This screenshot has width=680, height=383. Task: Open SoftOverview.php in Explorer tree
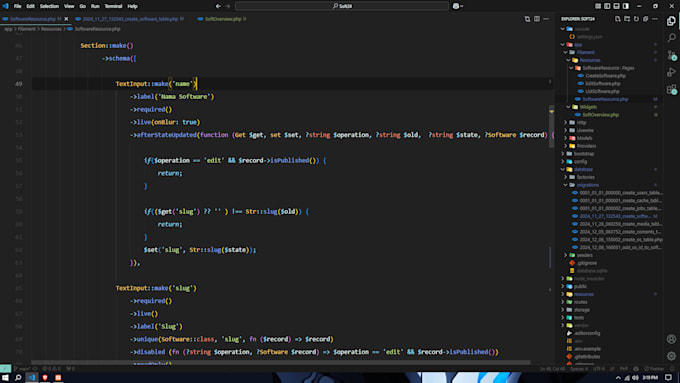(x=600, y=115)
